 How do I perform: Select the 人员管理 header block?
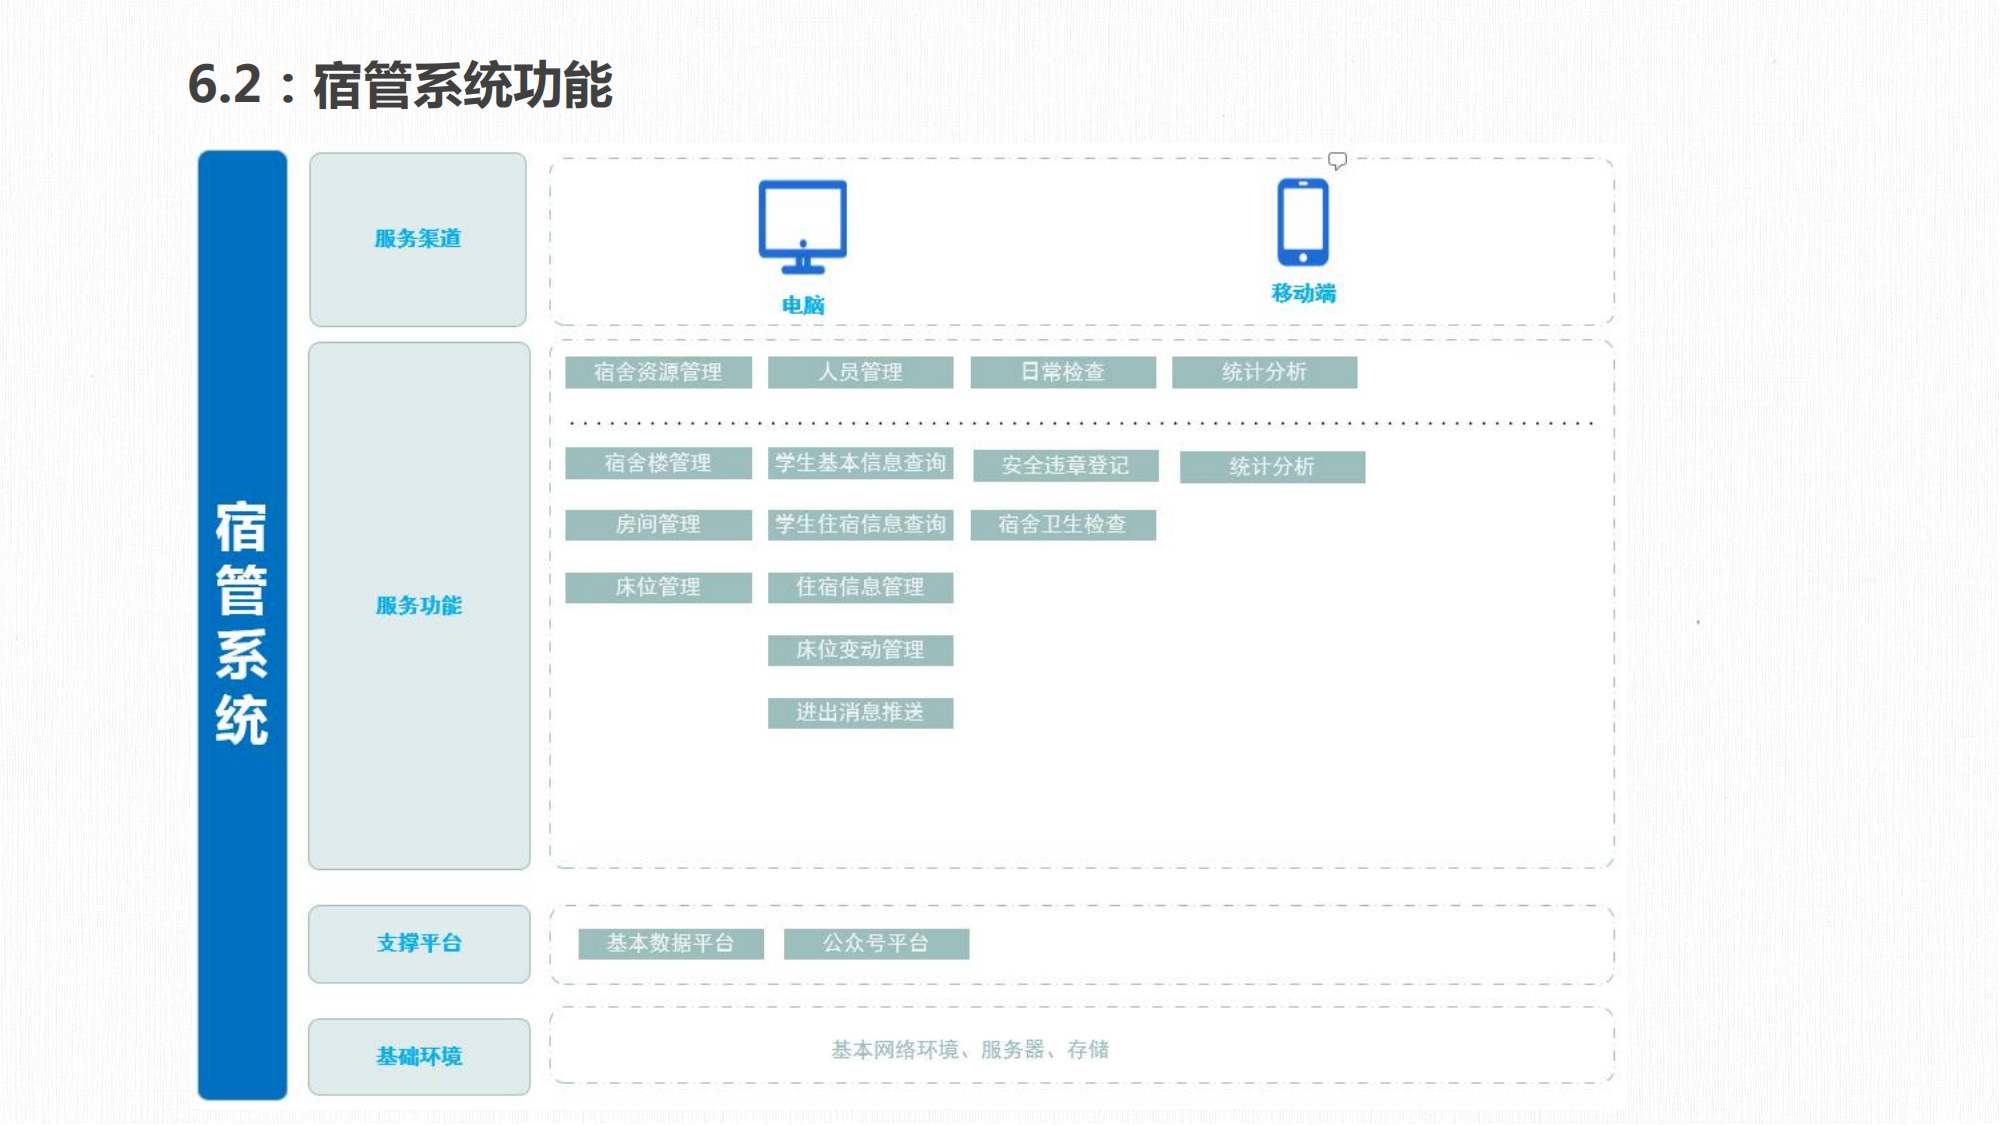[860, 372]
